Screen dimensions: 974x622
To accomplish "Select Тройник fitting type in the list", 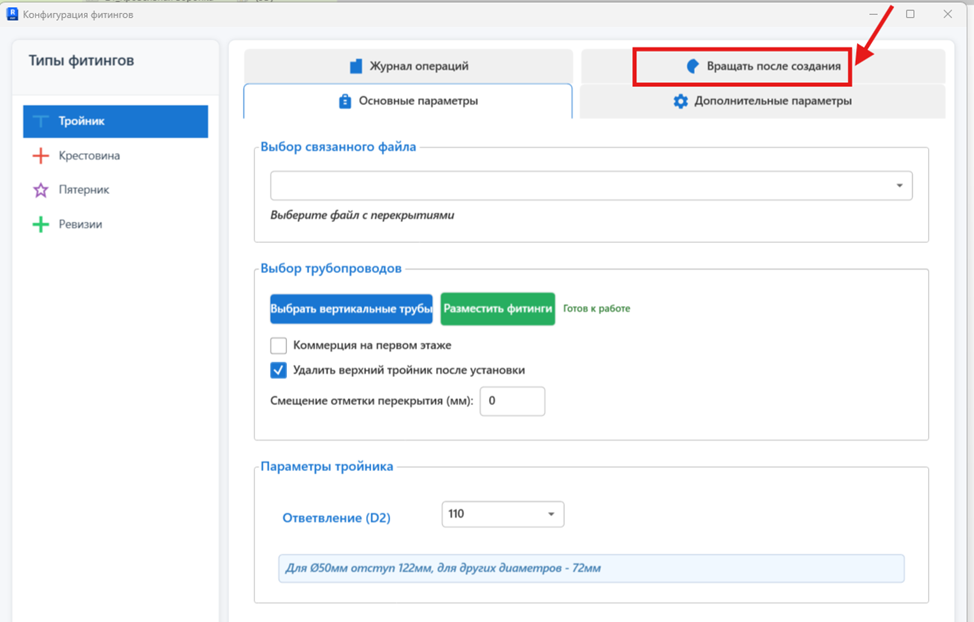I will [x=116, y=121].
